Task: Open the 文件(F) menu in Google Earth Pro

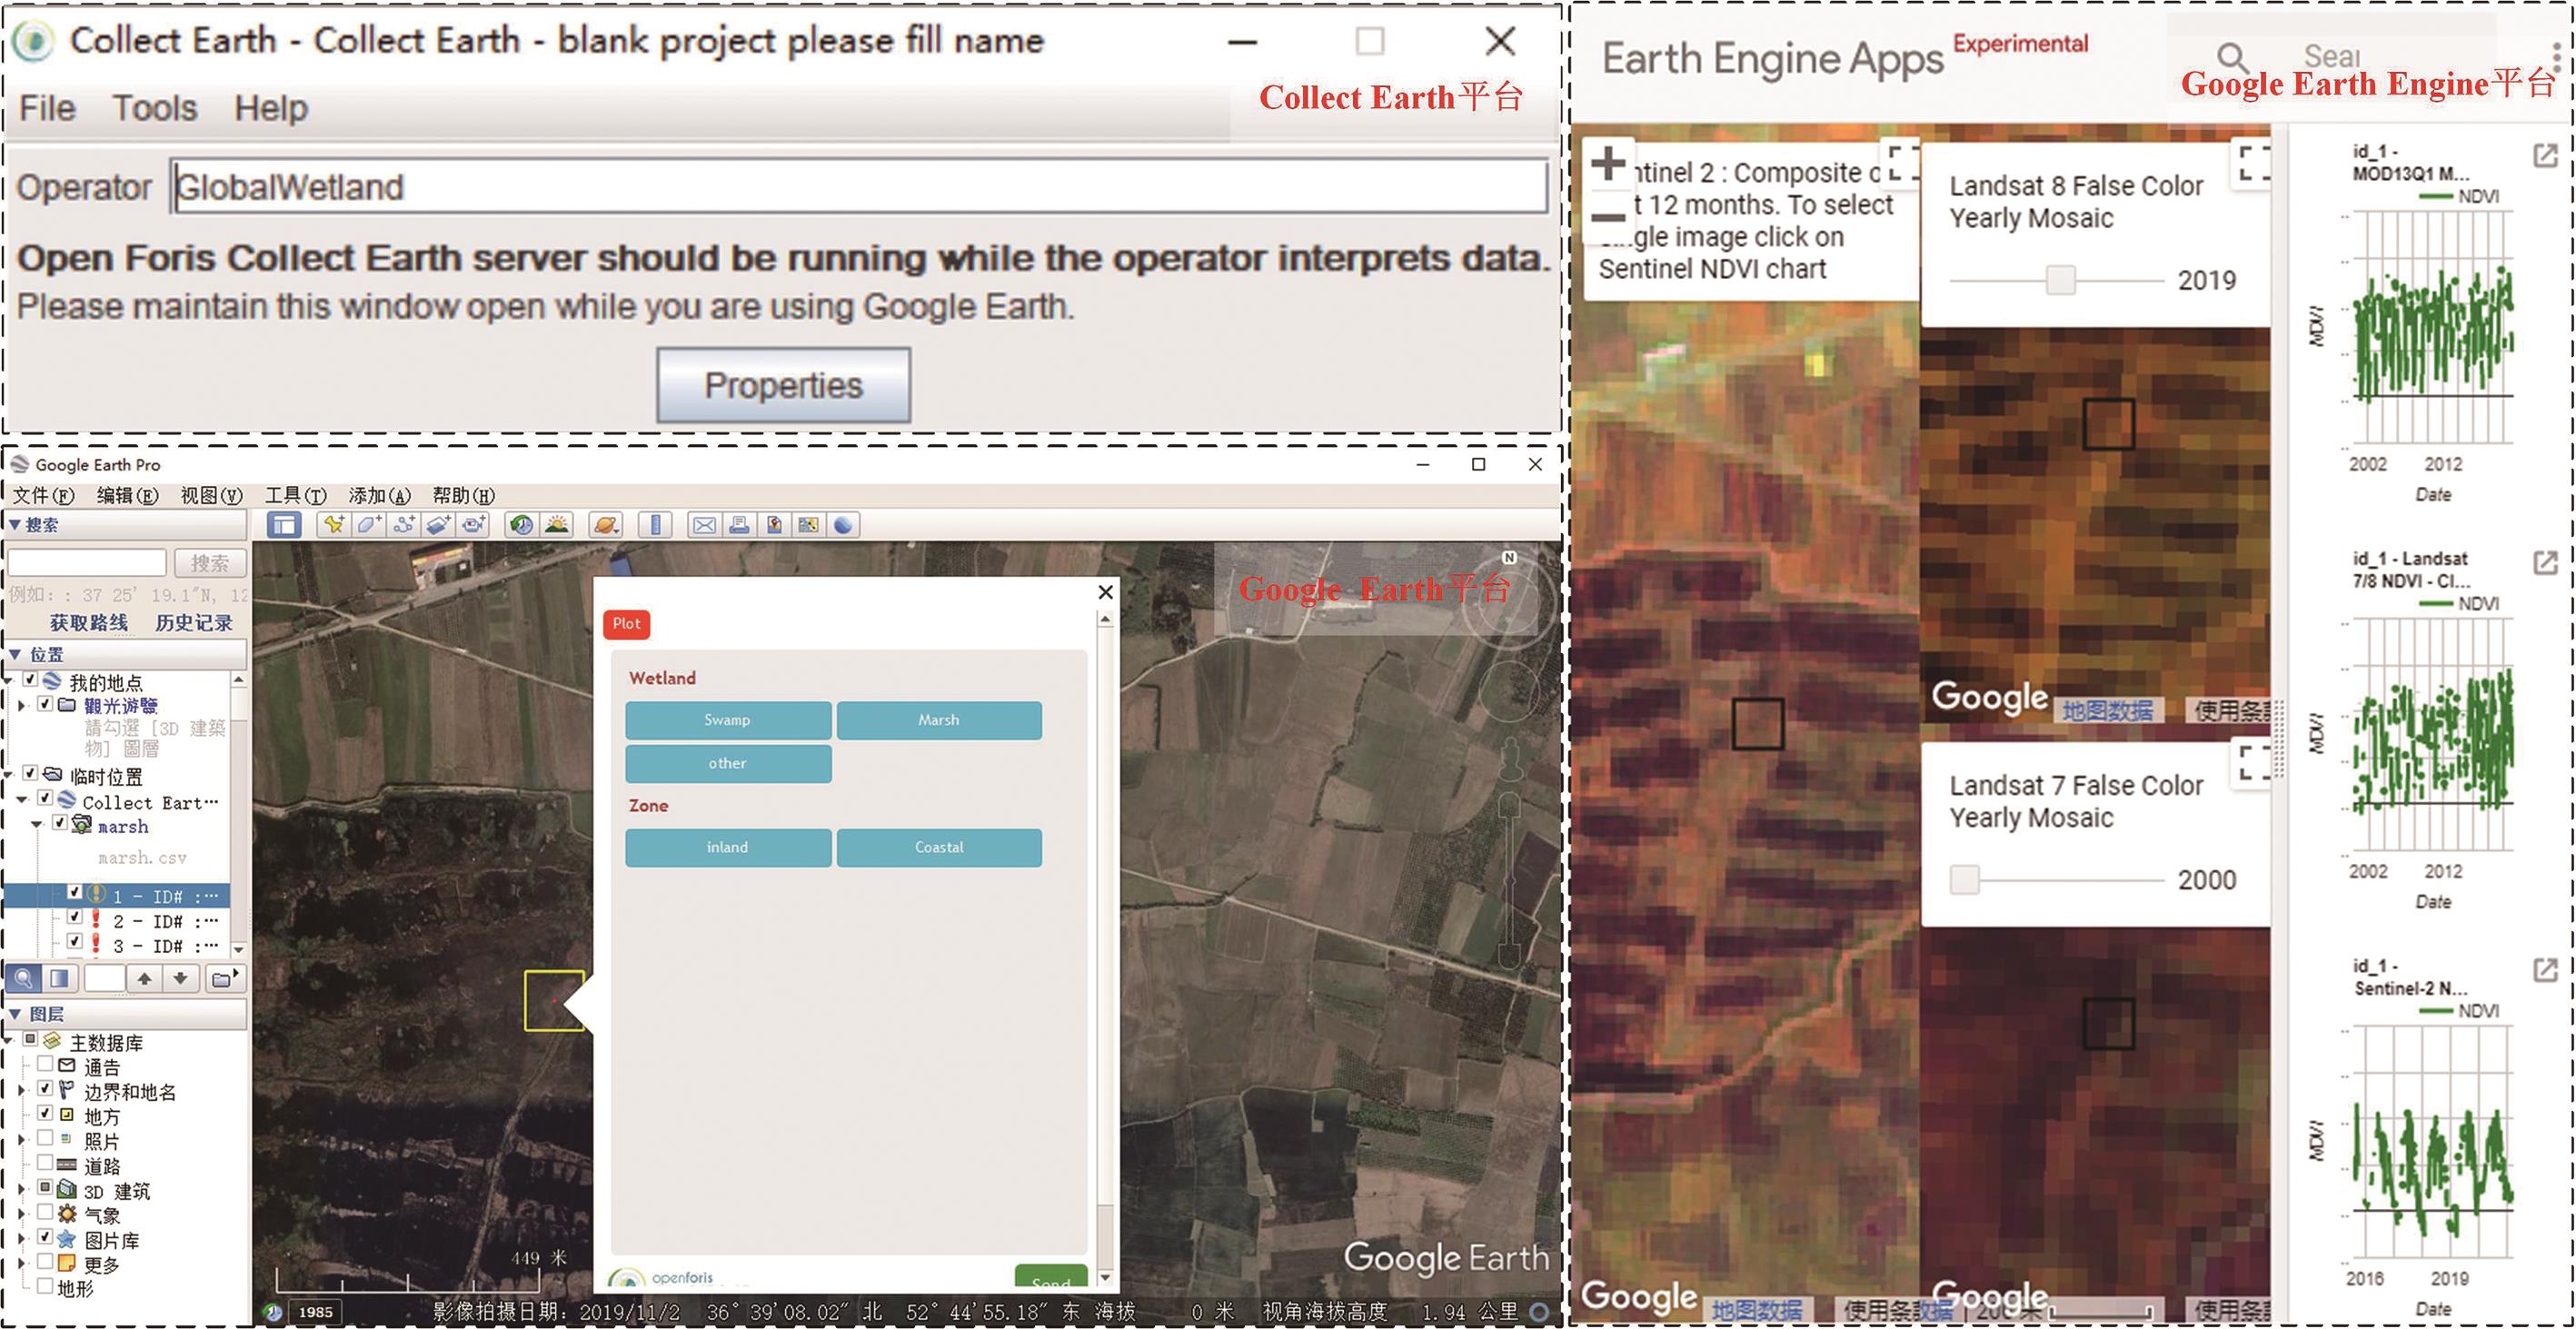Action: click(43, 496)
